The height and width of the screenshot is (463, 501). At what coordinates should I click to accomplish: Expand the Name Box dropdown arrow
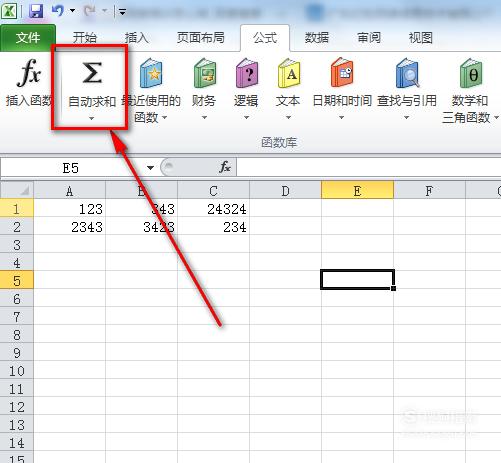pyautogui.click(x=150, y=168)
